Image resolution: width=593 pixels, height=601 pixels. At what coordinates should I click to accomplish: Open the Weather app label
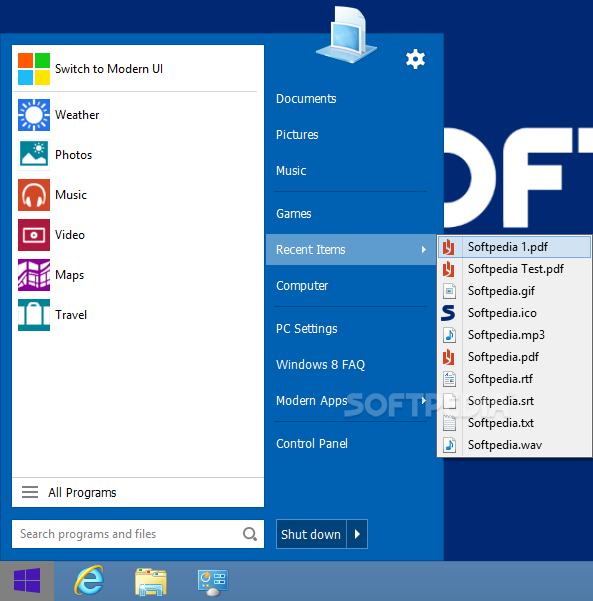point(77,115)
